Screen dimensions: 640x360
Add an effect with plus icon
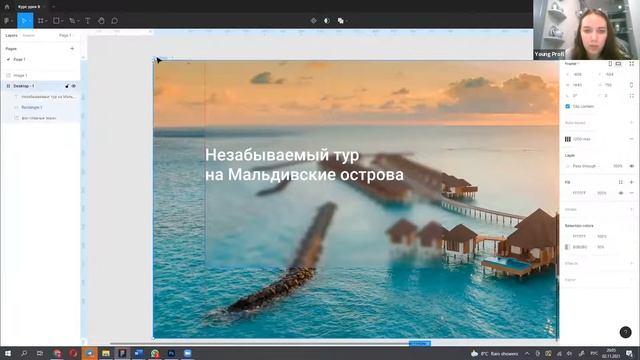pos(631,263)
